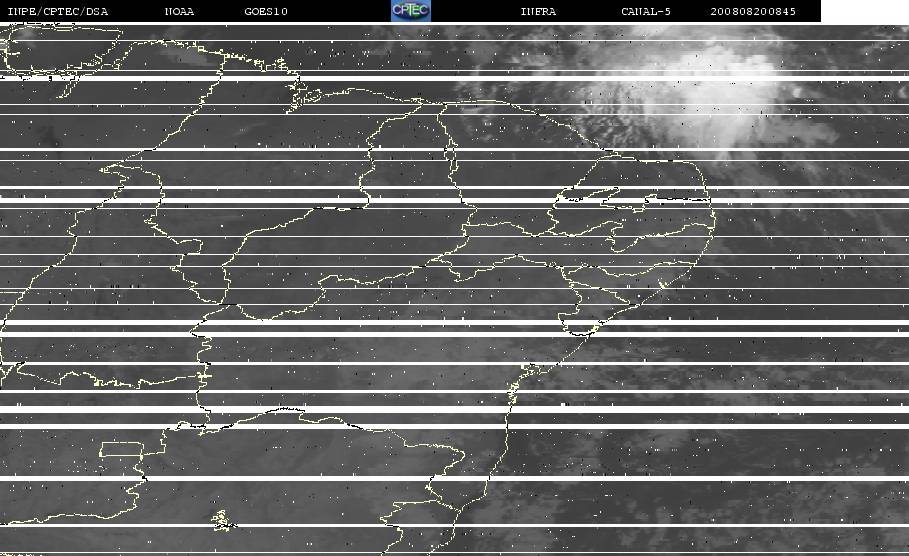Click the GOES10 satellite label
Viewport: 909px width, 556px height.
[x=266, y=11]
